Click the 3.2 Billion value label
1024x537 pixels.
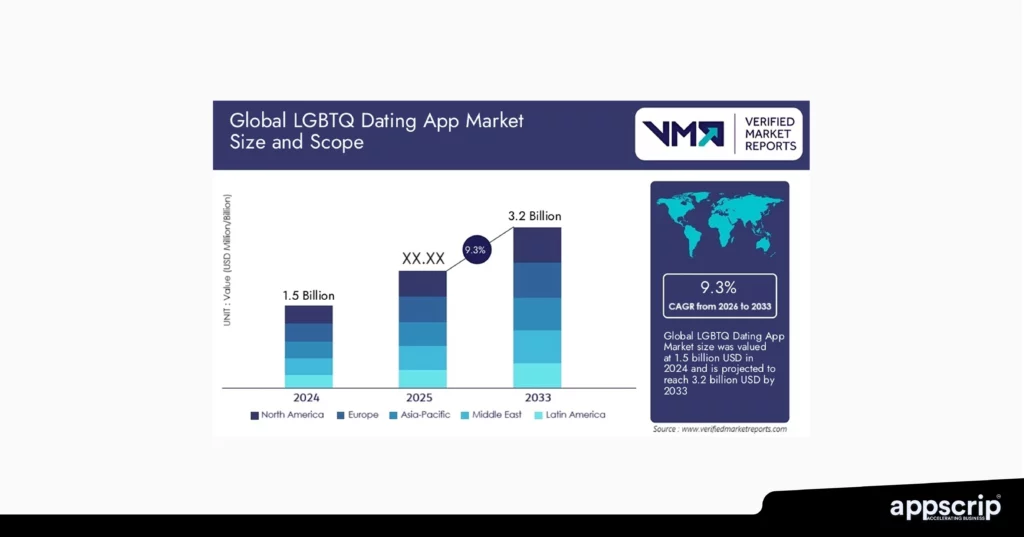click(x=535, y=215)
